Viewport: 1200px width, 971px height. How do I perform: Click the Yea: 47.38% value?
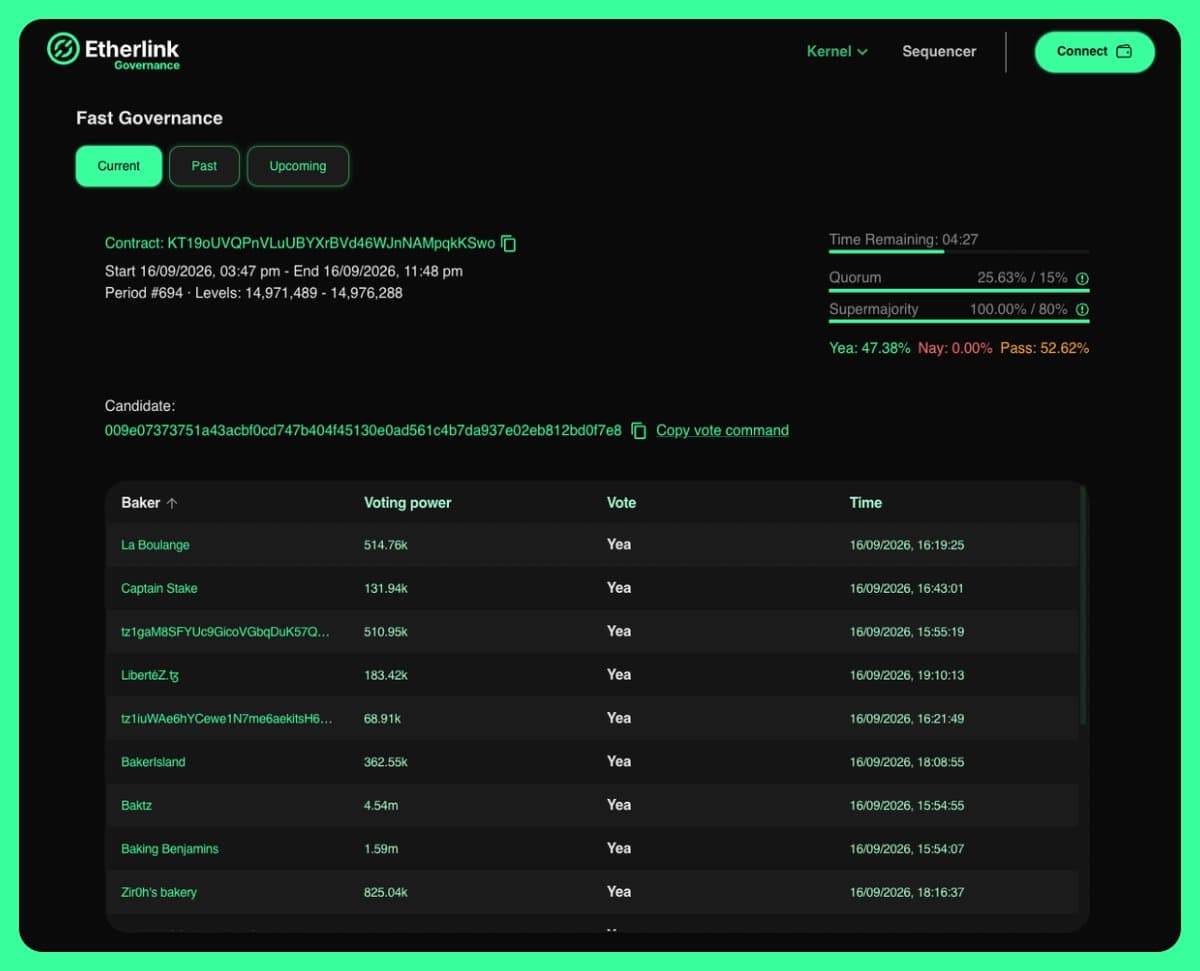869,348
